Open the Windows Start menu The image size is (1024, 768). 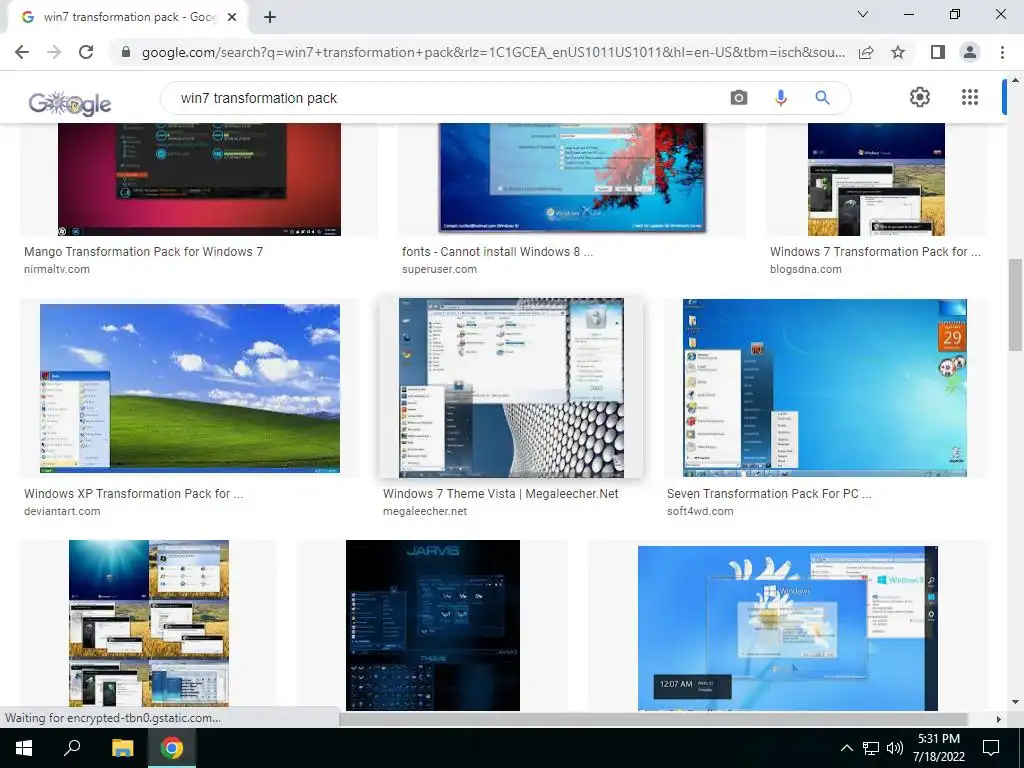[x=24, y=748]
